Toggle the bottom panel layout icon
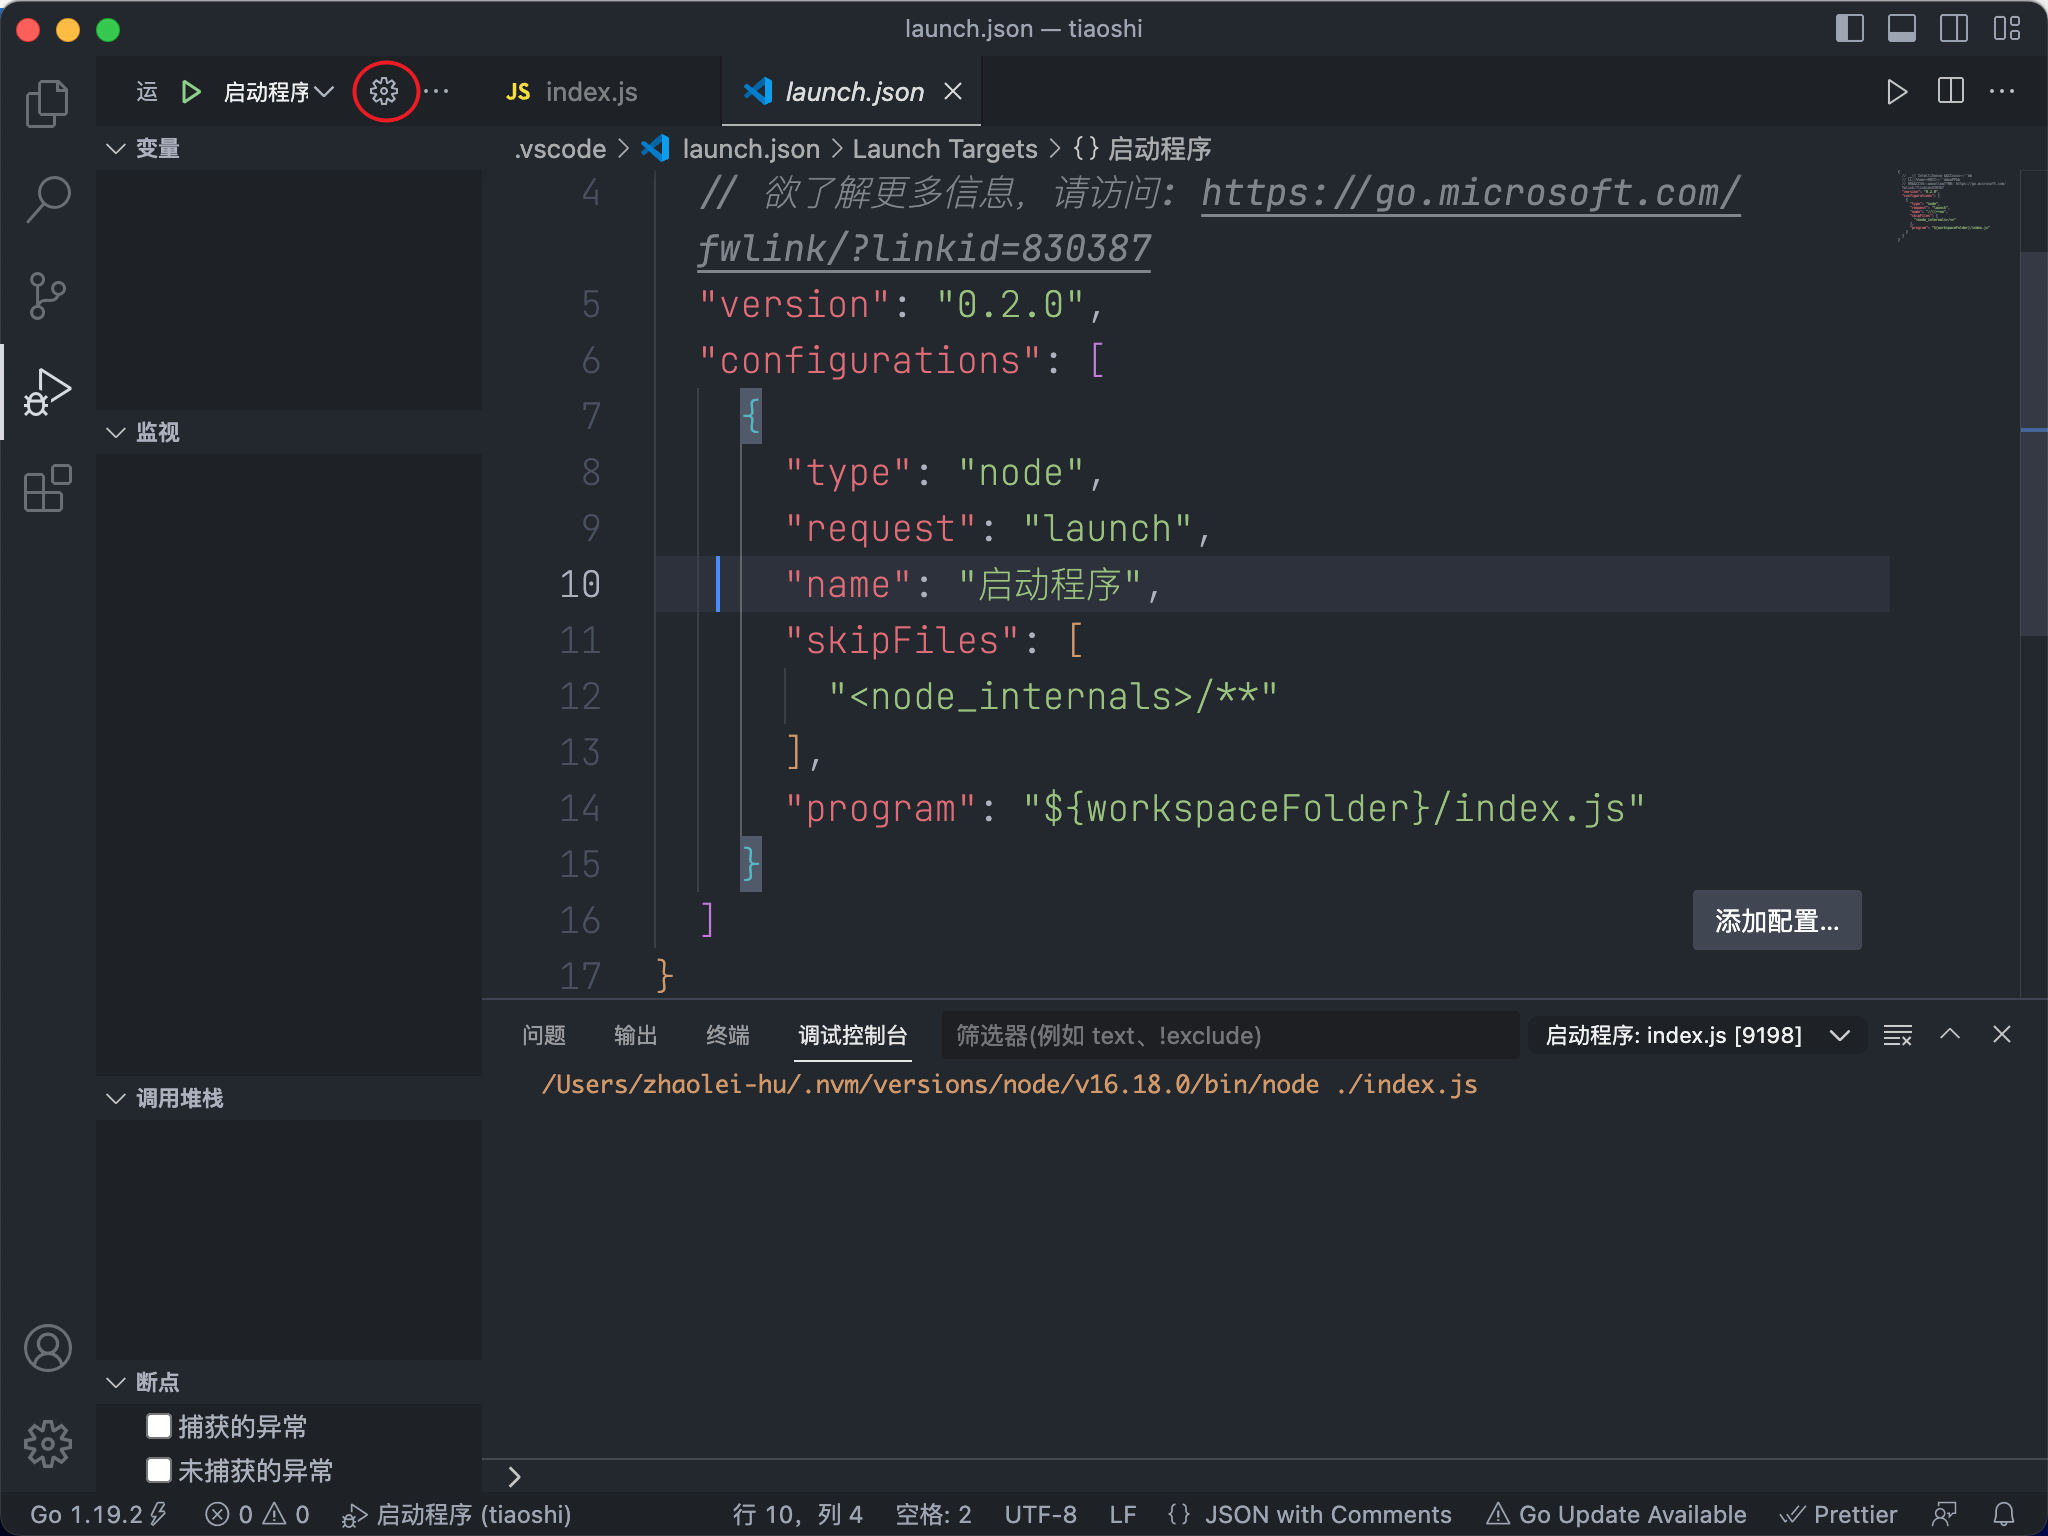The width and height of the screenshot is (2048, 1536). 1901,28
